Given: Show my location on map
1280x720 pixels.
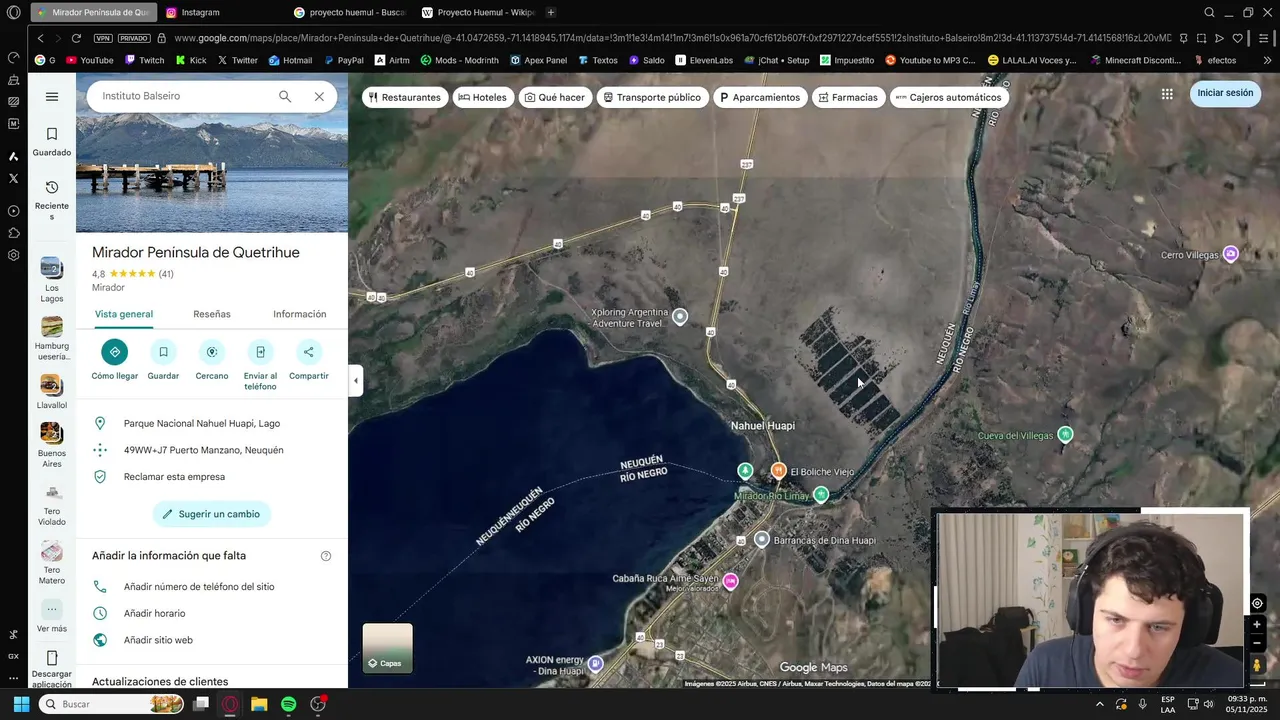Looking at the screenshot, I should click(1257, 603).
